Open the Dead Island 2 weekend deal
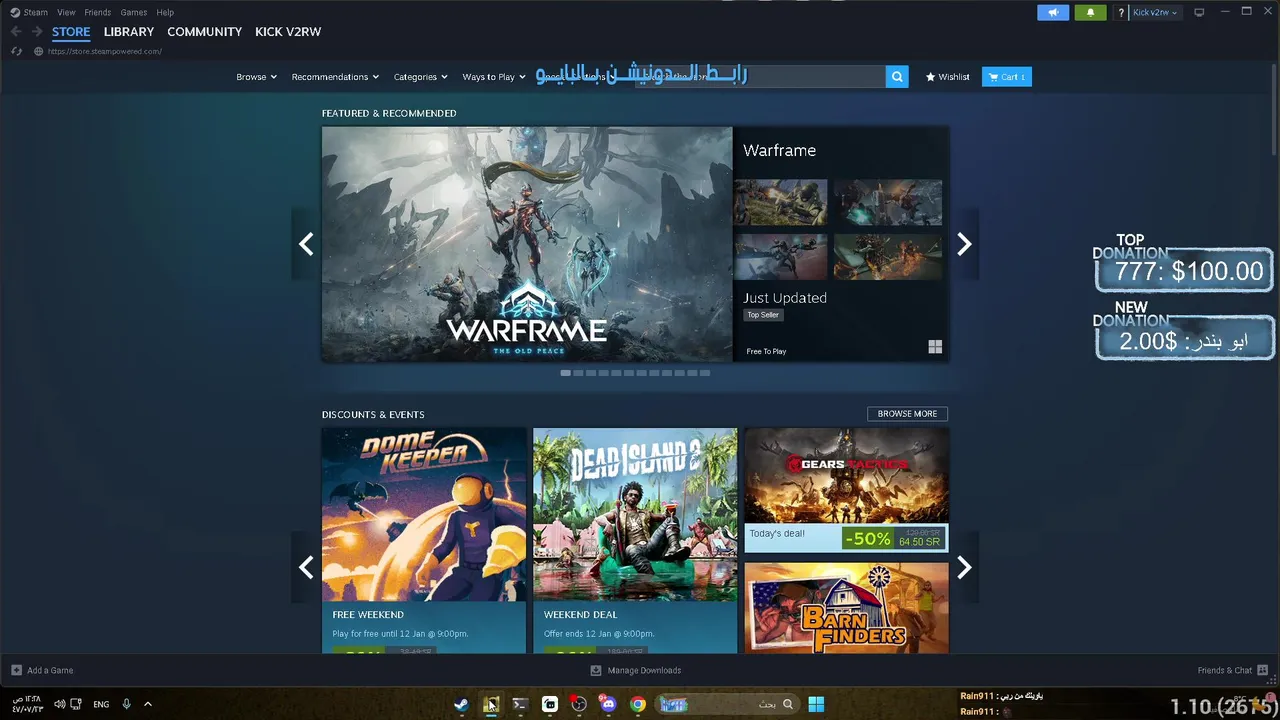The height and width of the screenshot is (720, 1280). [635, 540]
